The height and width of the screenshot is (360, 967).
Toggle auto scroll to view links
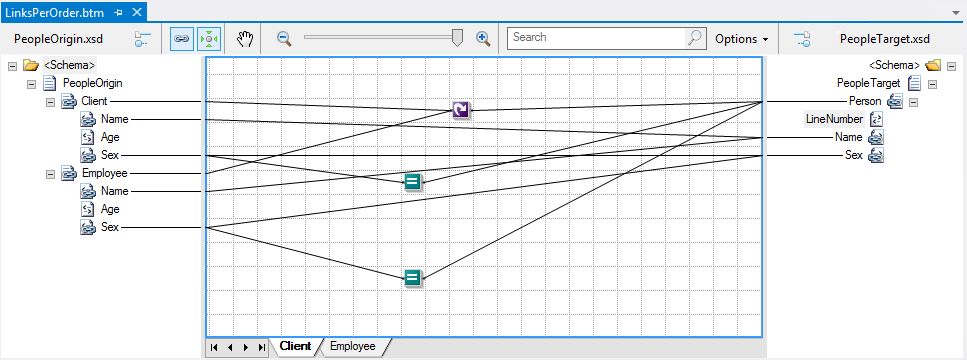coord(209,38)
